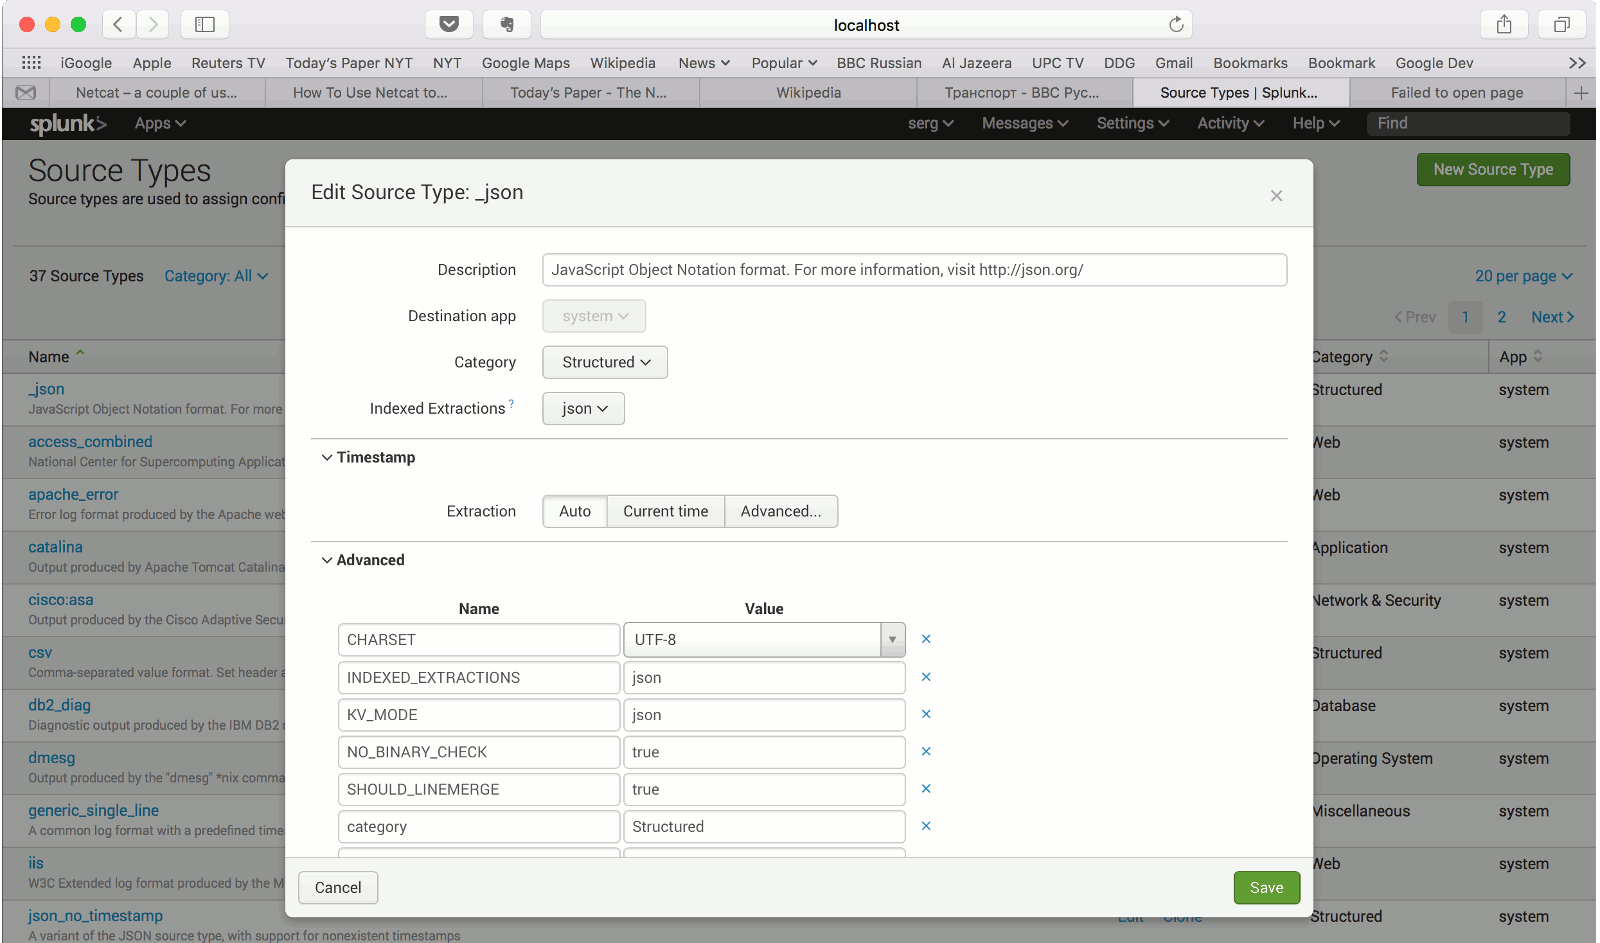Collapse the Advanced section
Screen dimensions: 1600x943
click(362, 560)
